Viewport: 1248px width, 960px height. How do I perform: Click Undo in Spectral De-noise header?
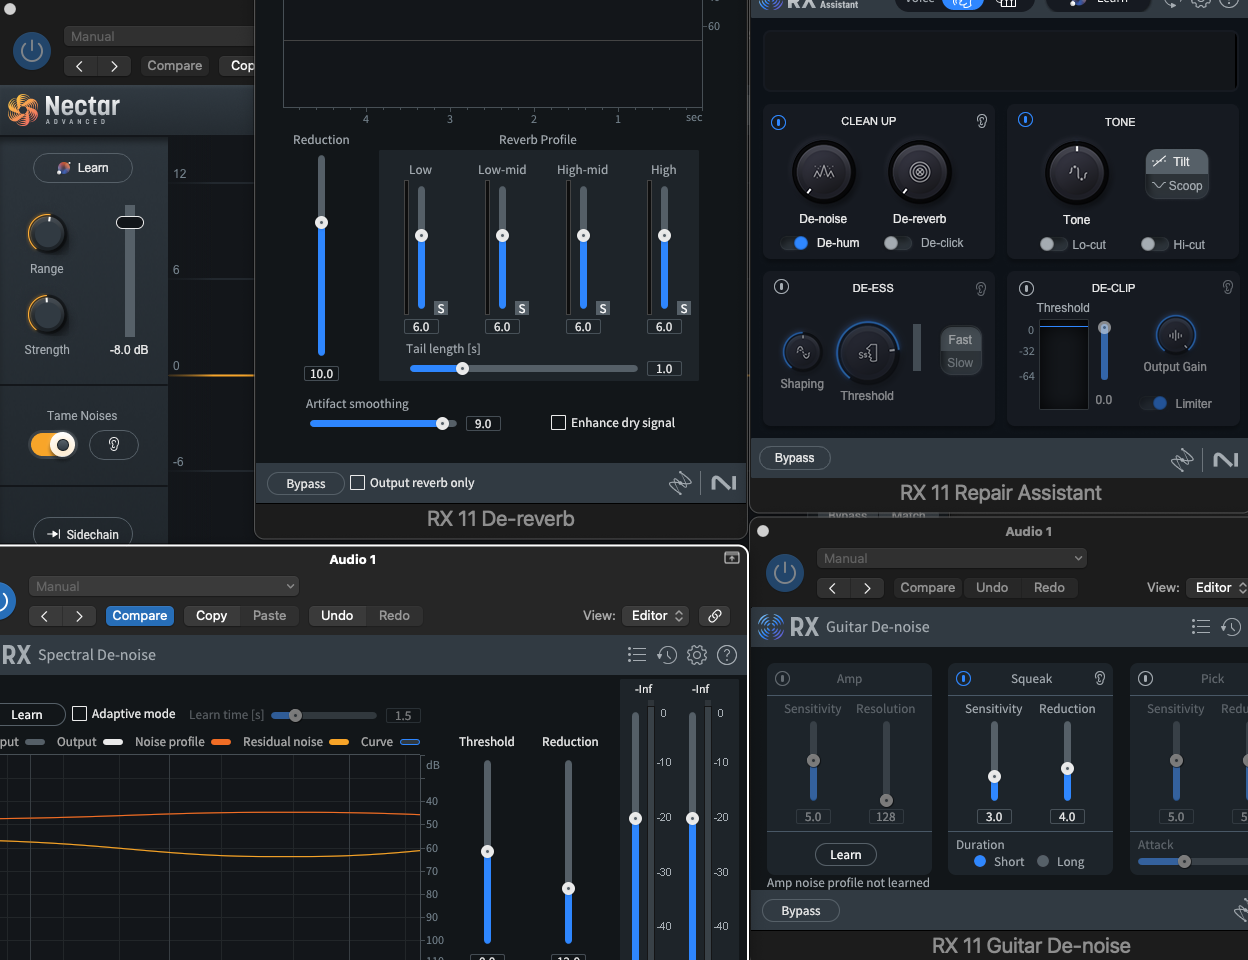(x=337, y=616)
